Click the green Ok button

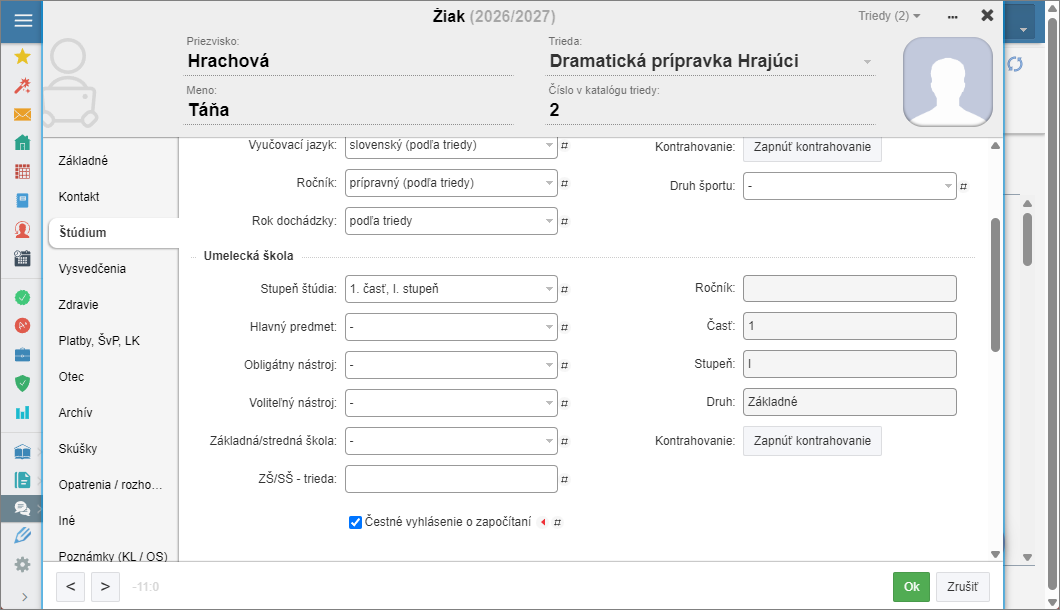tap(911, 587)
